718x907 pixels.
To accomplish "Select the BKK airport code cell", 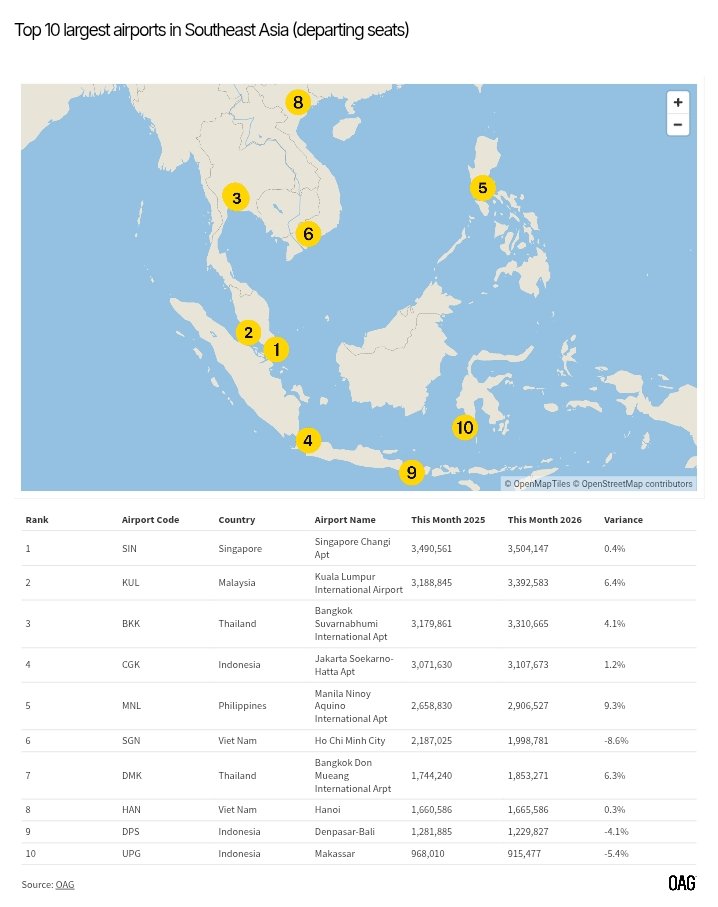I will point(131,624).
